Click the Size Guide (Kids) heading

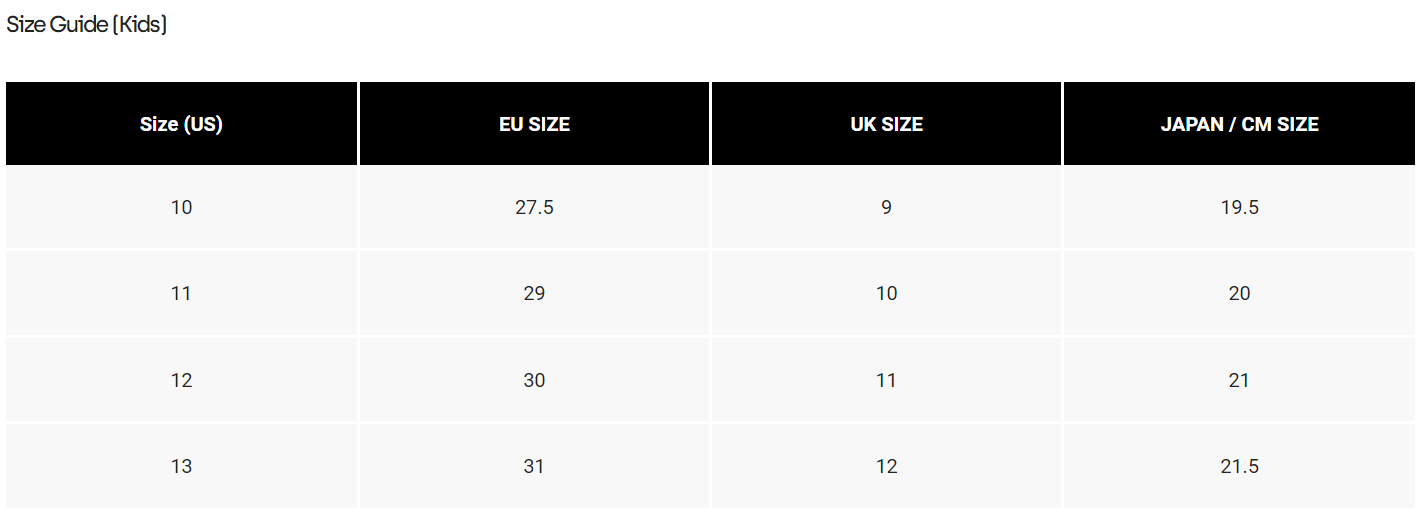click(x=87, y=25)
